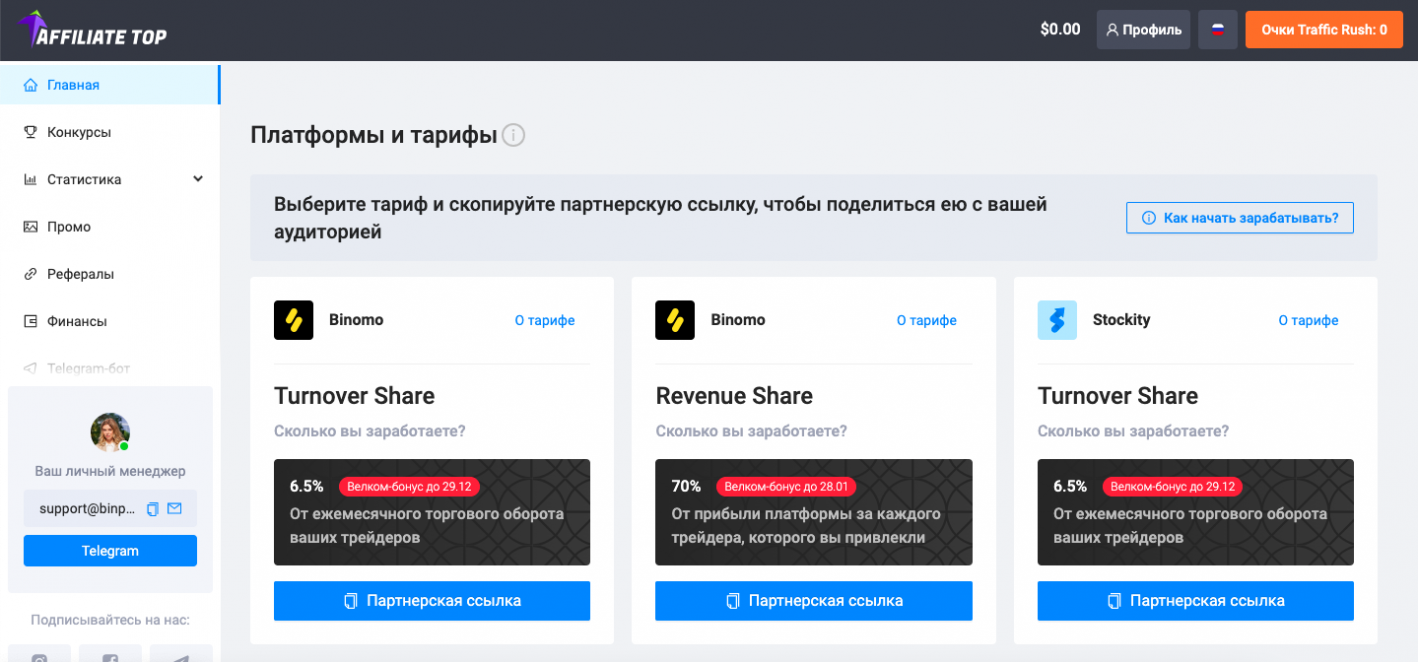The height and width of the screenshot is (662, 1418).
Task: Click the wallet icon beside Финансы
Action: click(x=30, y=321)
